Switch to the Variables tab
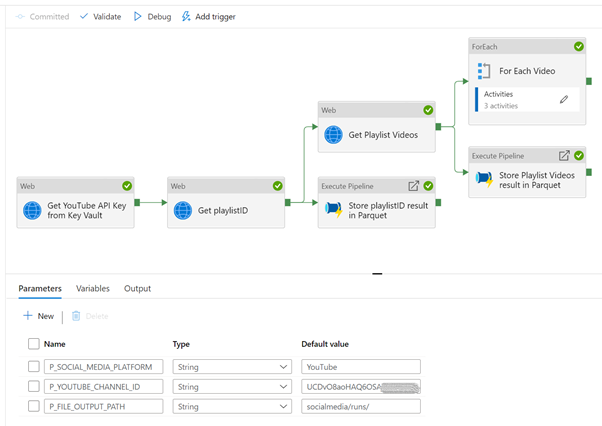Screen dimensions: 602x426 (x=93, y=289)
